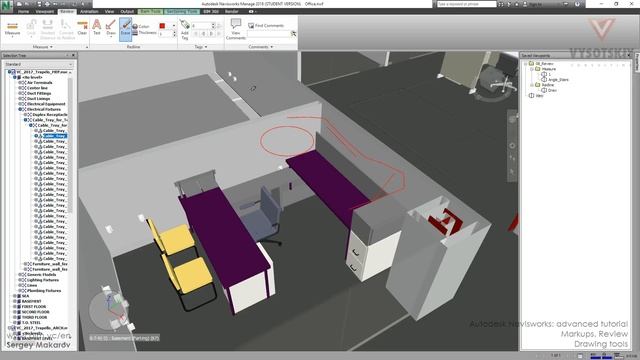This screenshot has height=360, width=640.
Task: Expand the FIRST FLOOR level node
Action: click(15, 307)
